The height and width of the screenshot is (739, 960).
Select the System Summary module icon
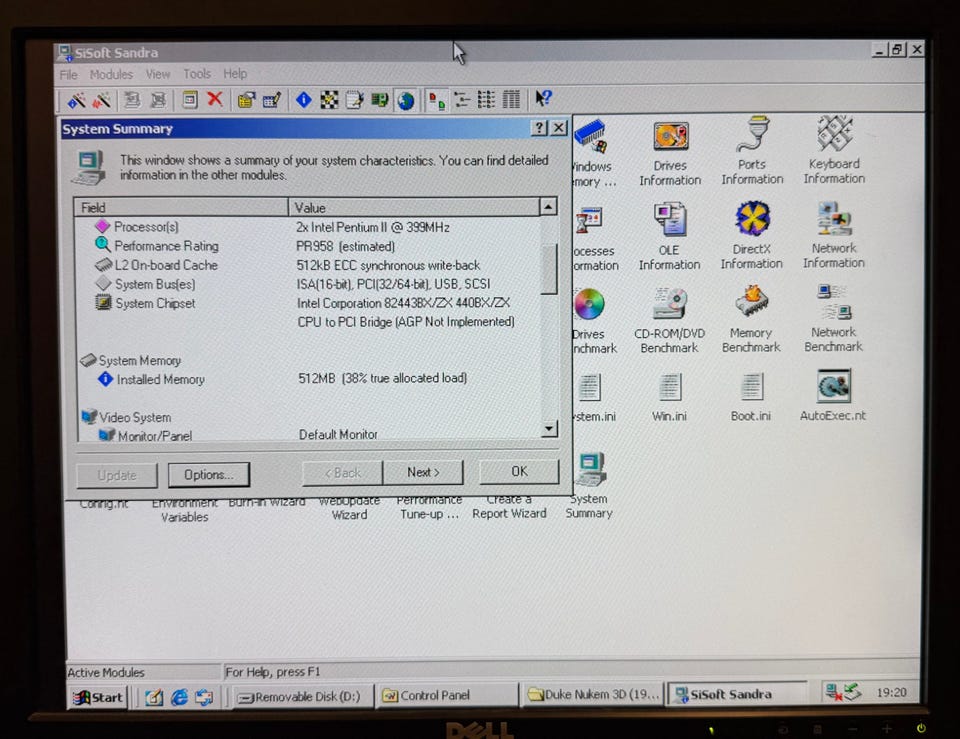point(589,487)
